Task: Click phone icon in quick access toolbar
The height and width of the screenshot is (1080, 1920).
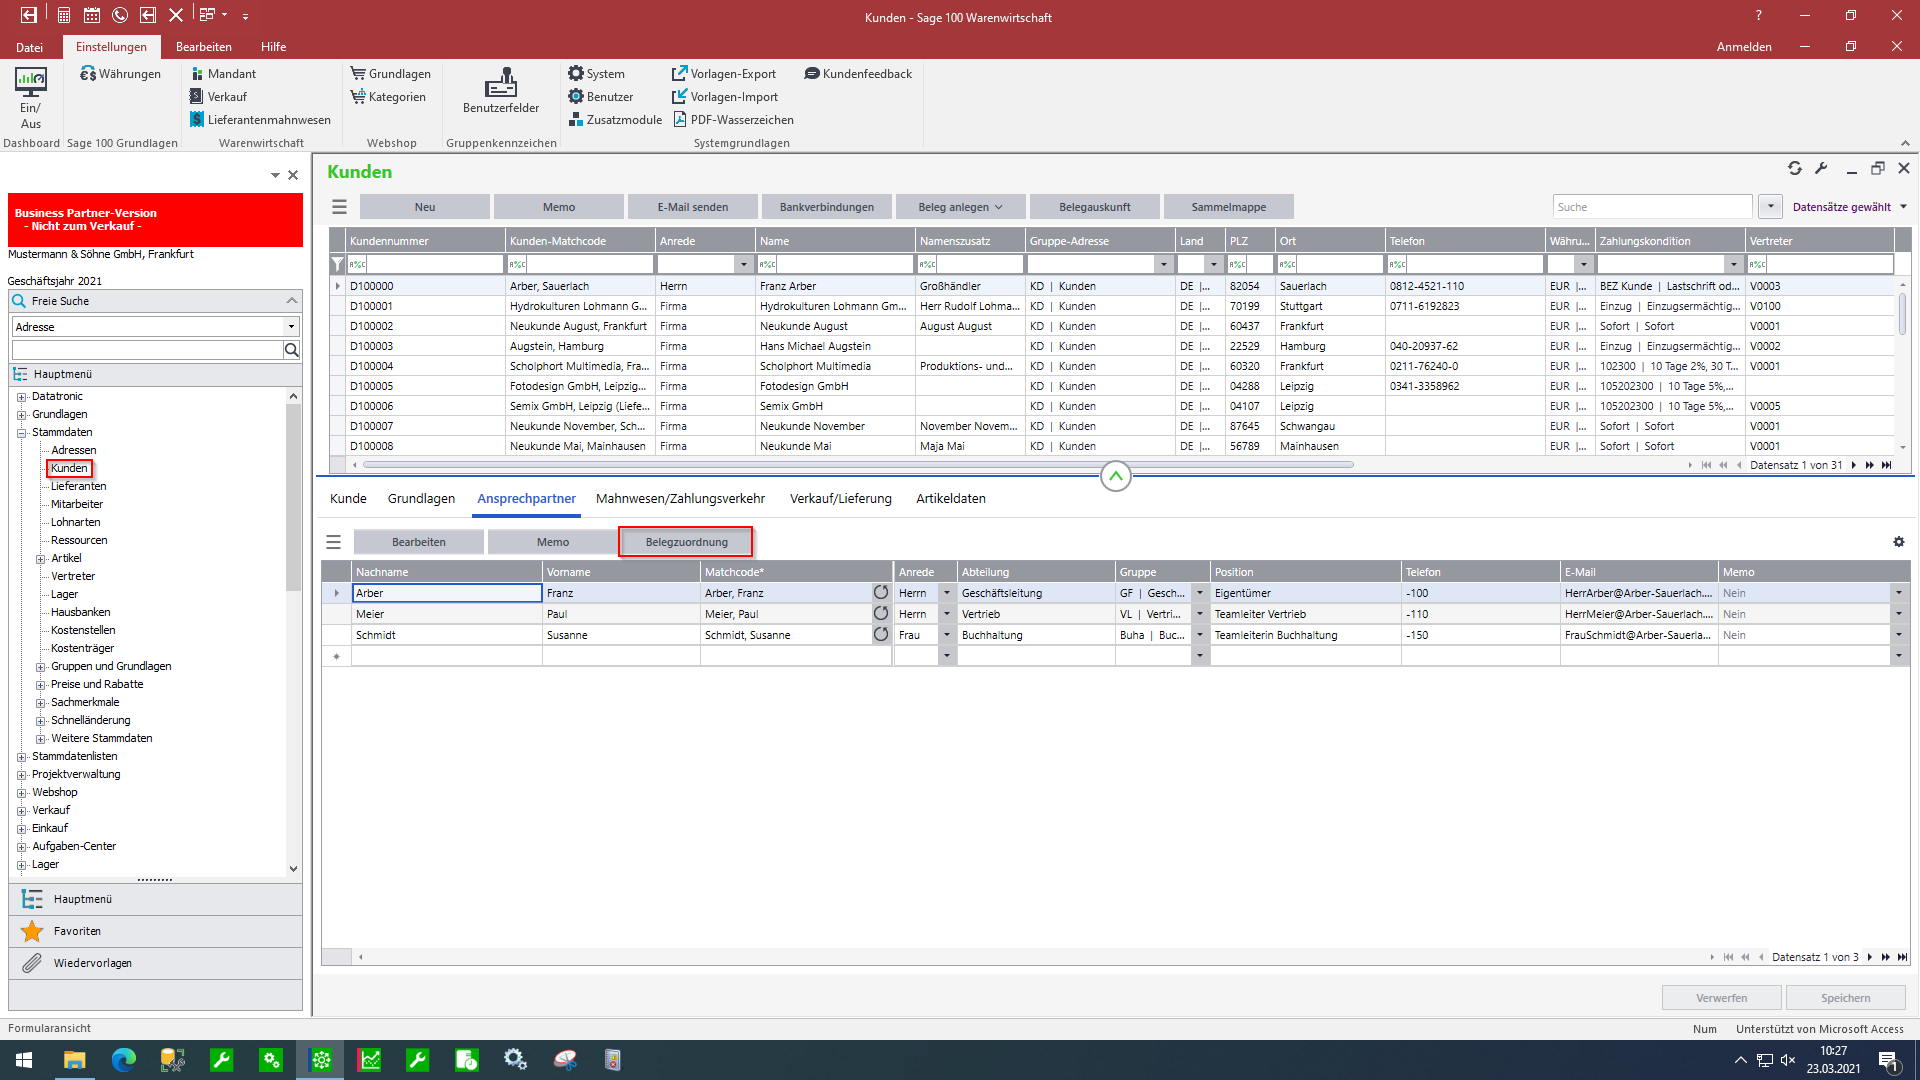Action: (x=120, y=15)
